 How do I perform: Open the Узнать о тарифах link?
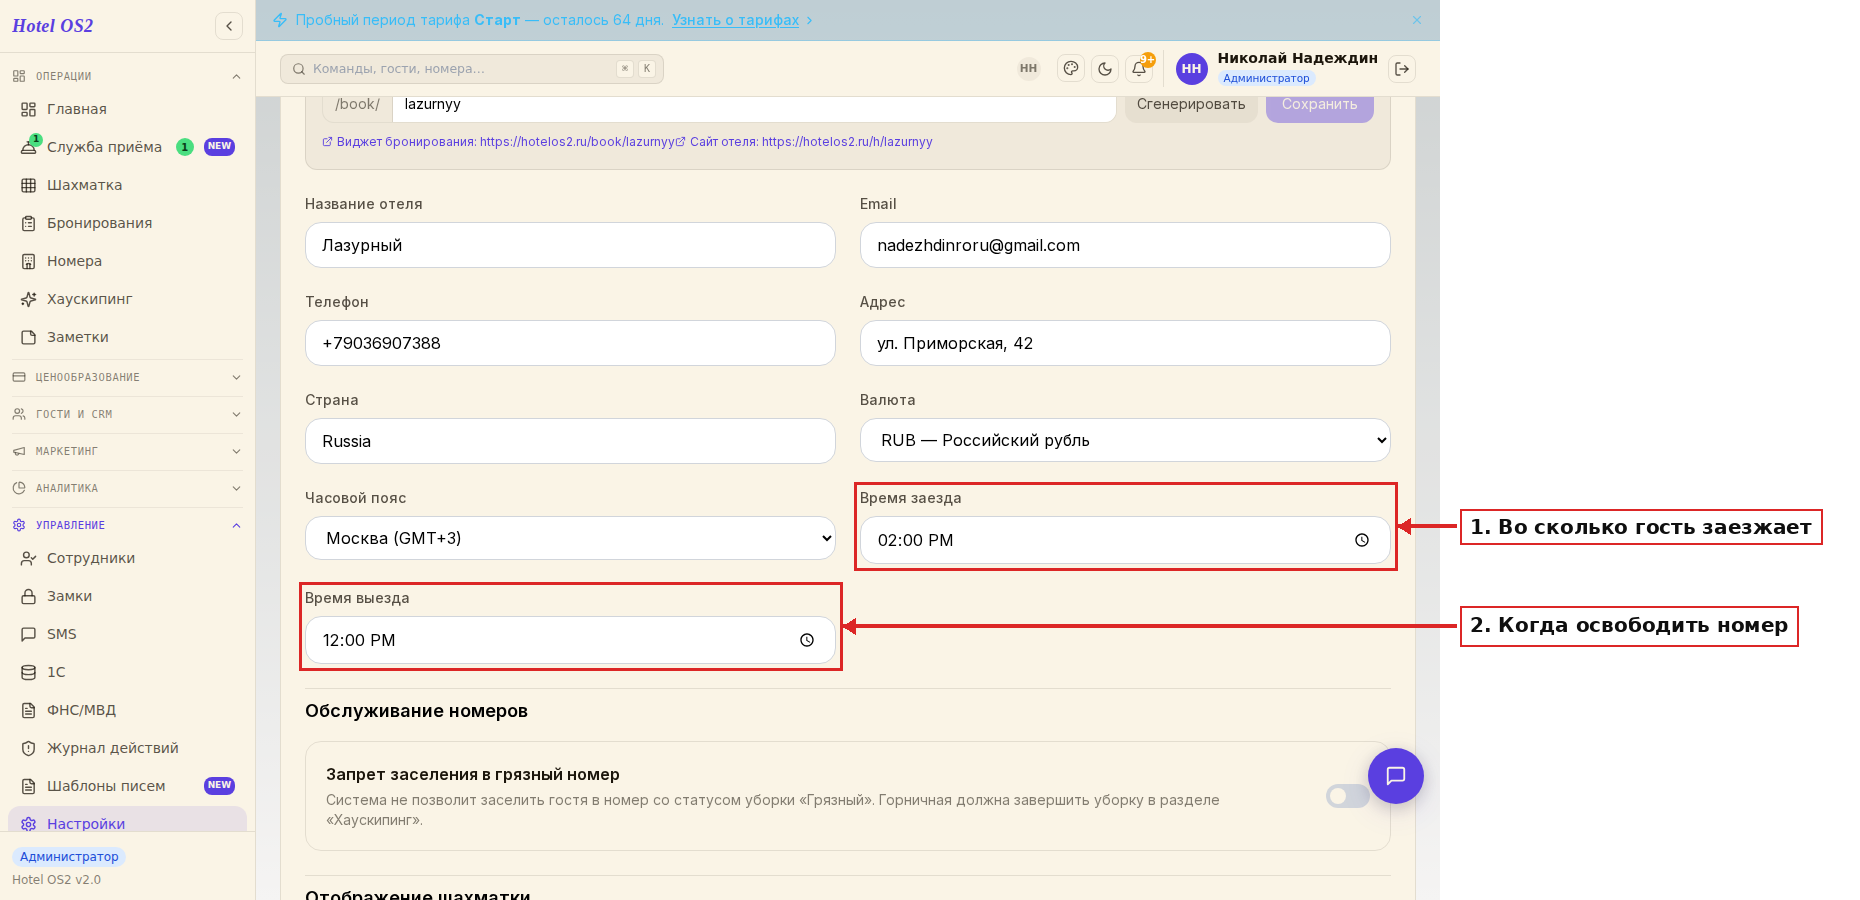point(735,20)
